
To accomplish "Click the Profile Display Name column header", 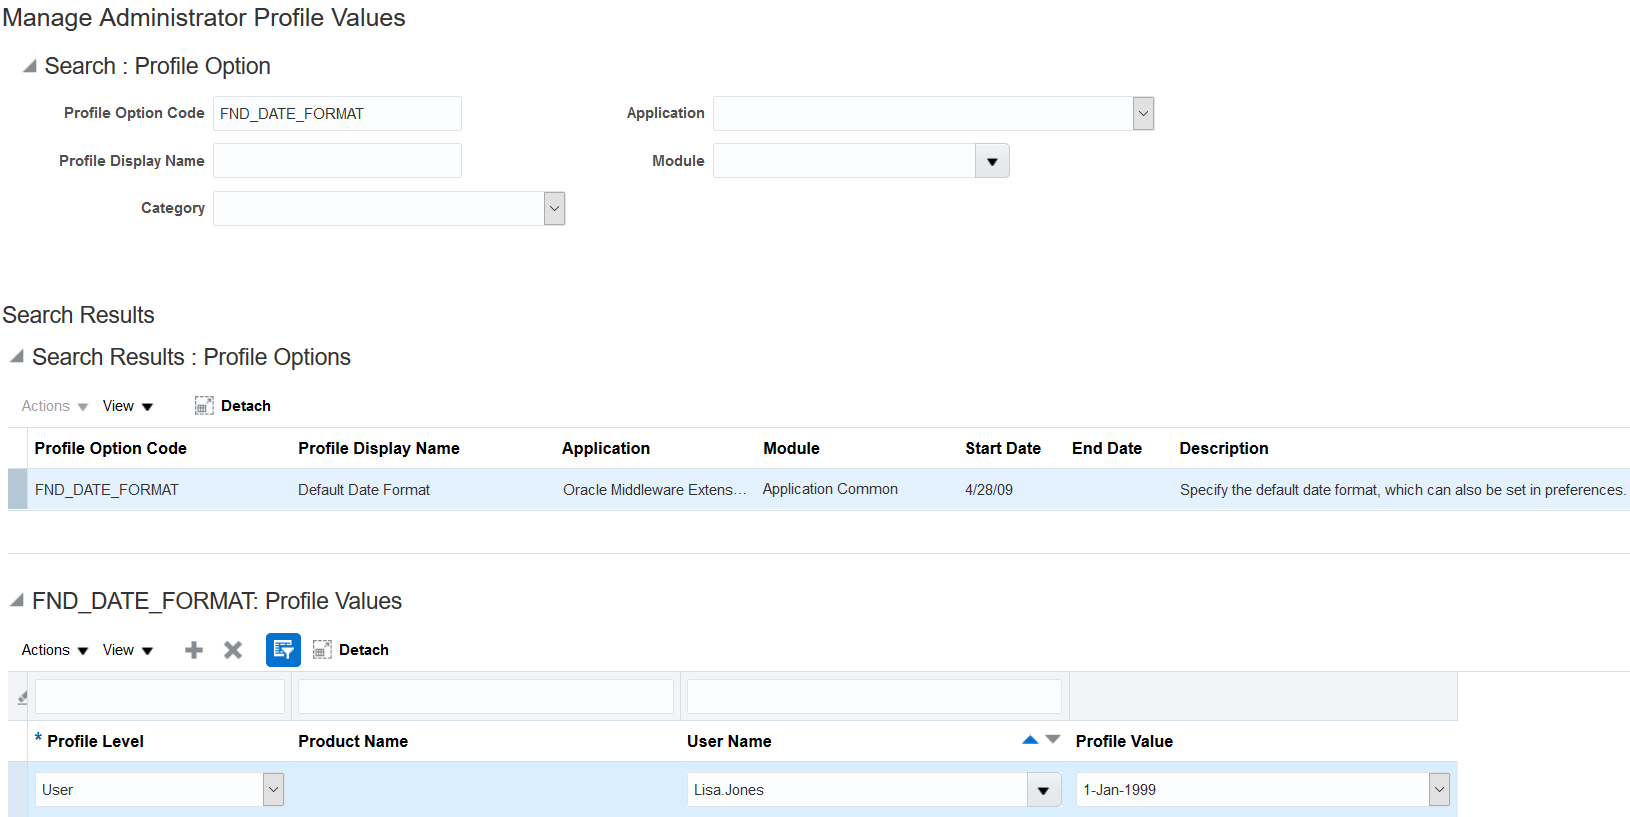I will [379, 448].
